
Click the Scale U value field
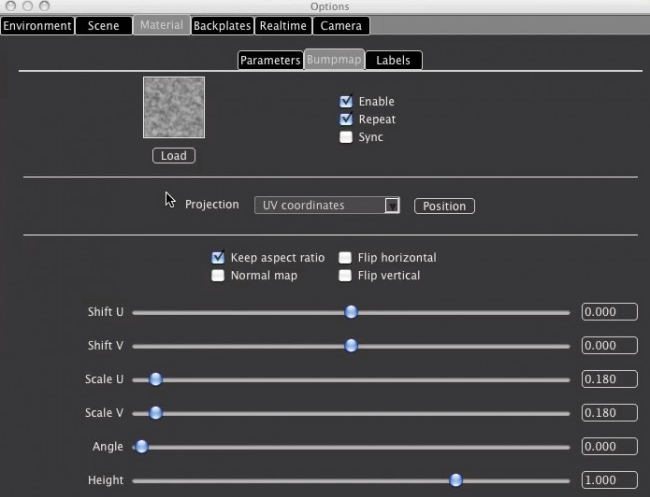(x=609, y=379)
